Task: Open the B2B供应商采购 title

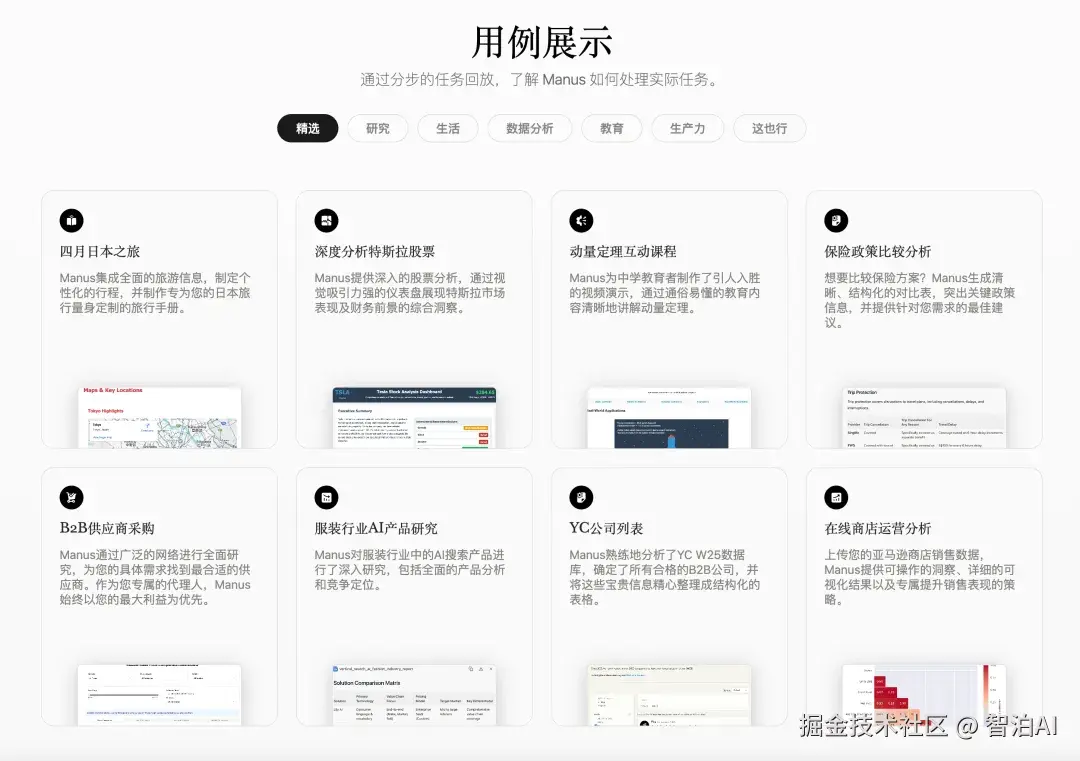Action: 107,528
